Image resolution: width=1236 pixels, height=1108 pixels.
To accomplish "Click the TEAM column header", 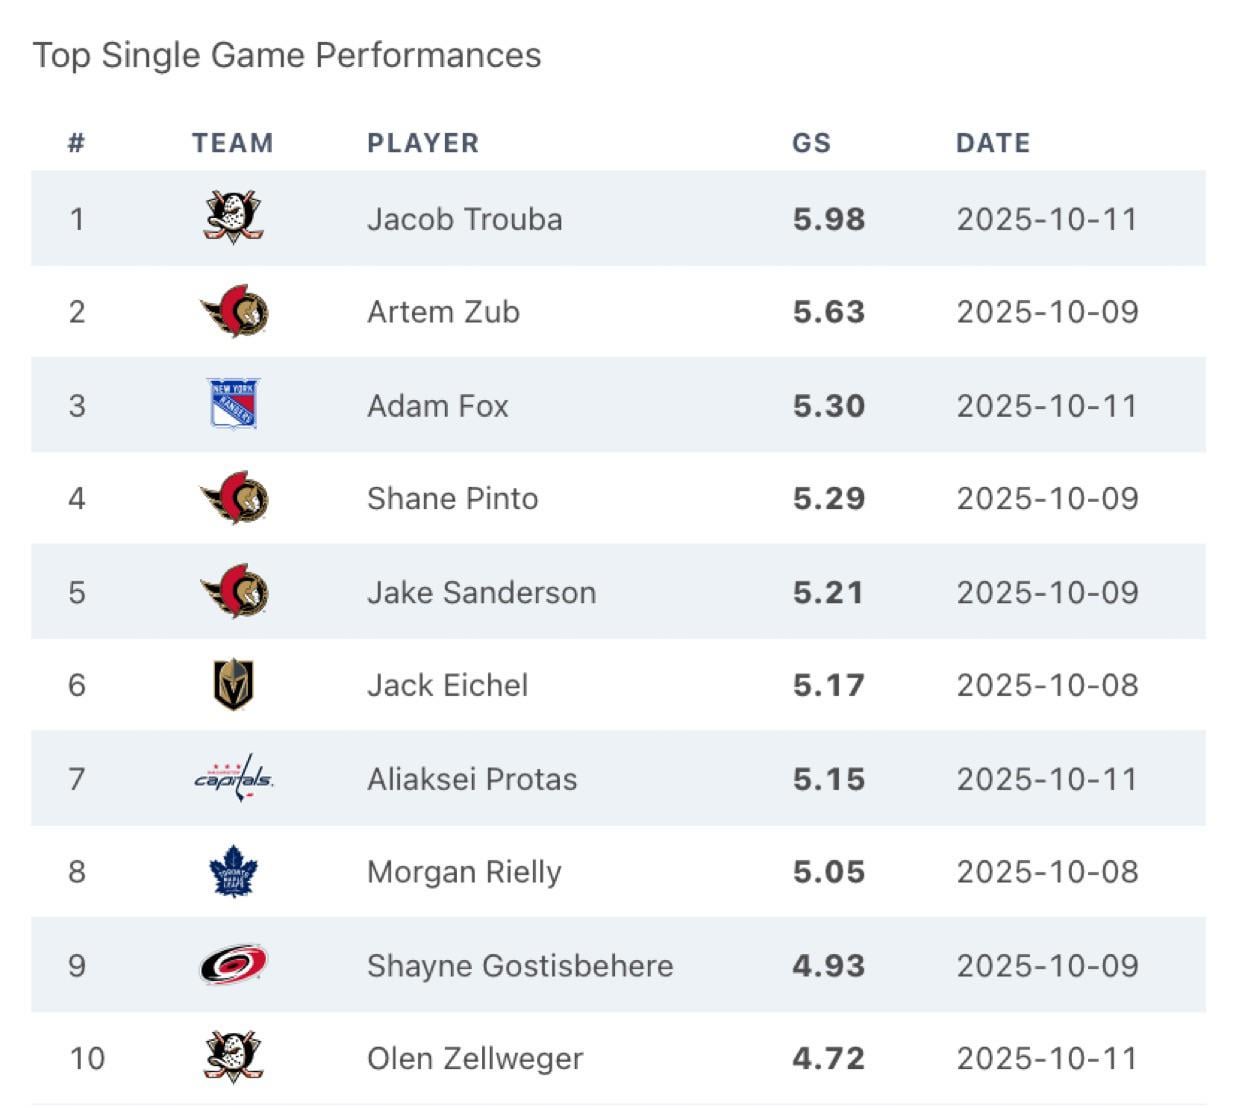I will click(x=232, y=143).
